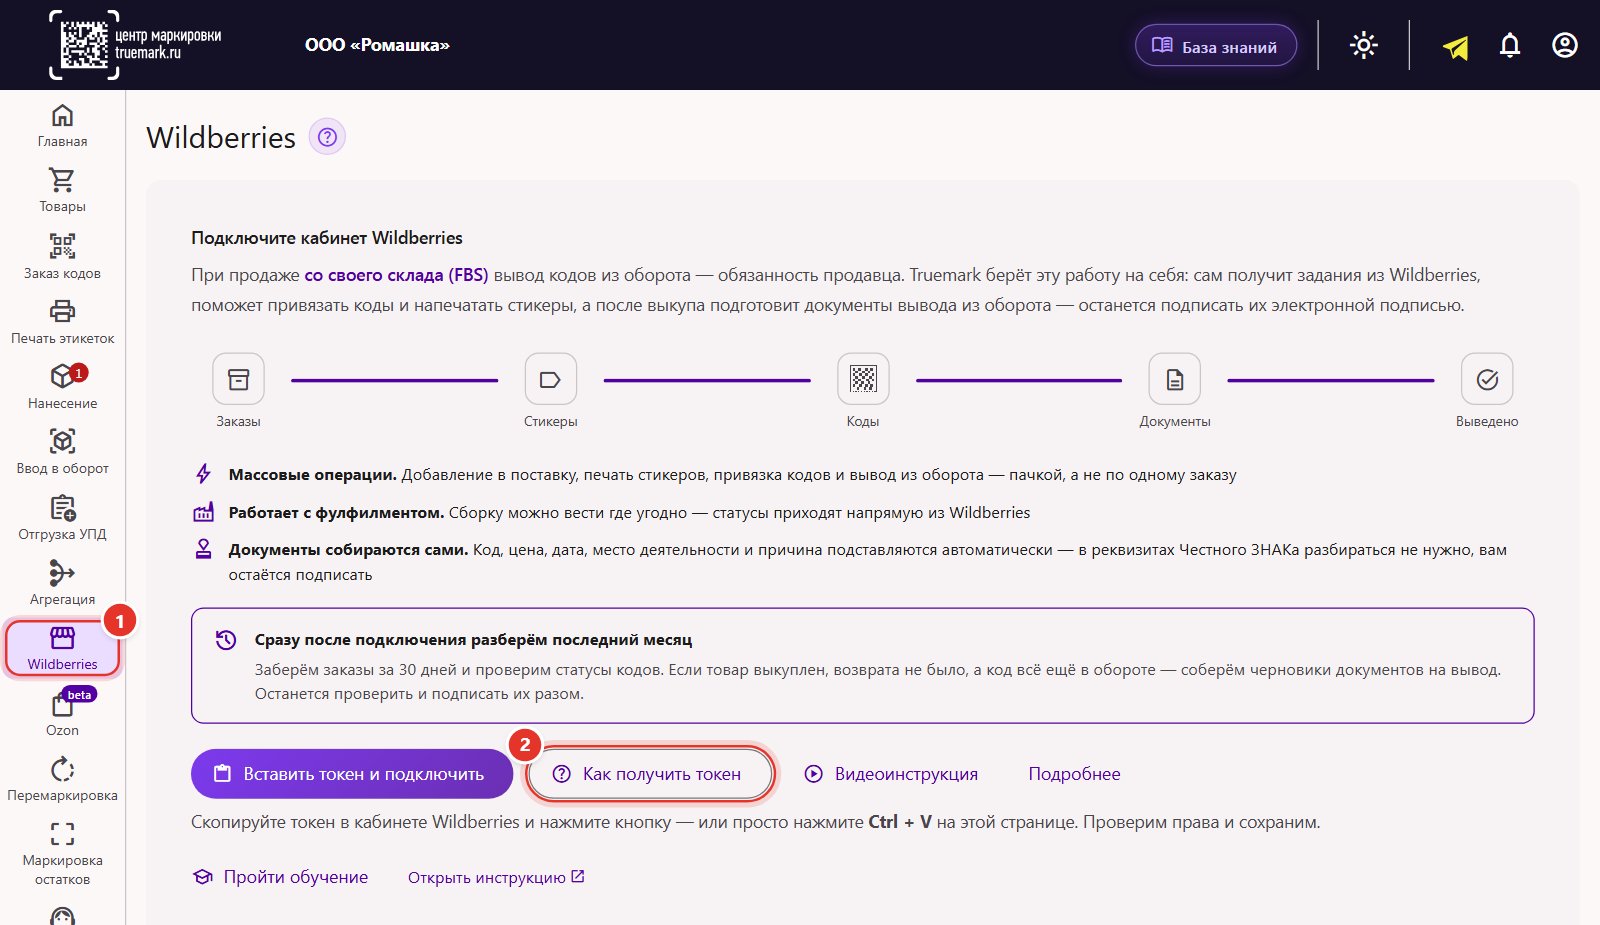The image size is (1600, 925).
Task: Open Печать этикеток section
Action: 62,322
